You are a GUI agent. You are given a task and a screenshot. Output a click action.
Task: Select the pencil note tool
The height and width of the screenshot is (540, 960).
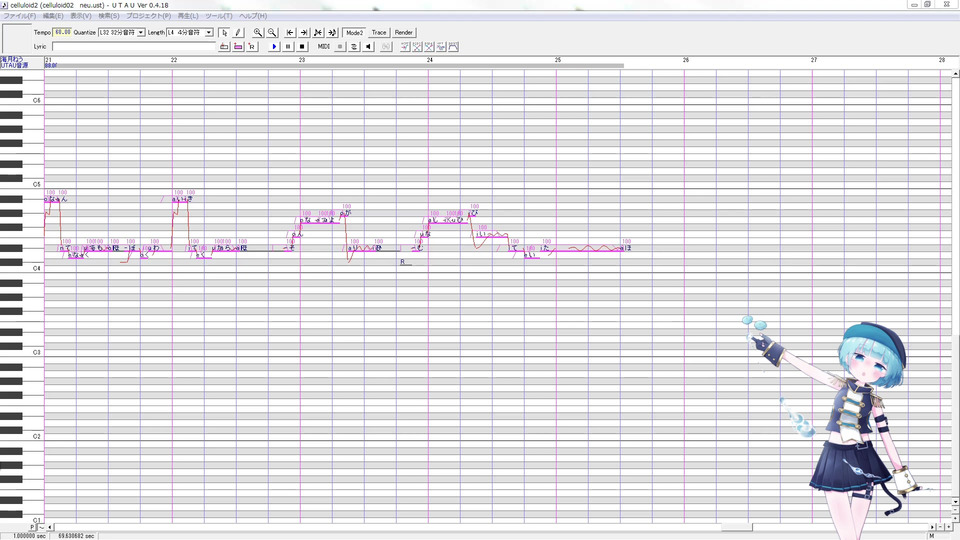[238, 32]
